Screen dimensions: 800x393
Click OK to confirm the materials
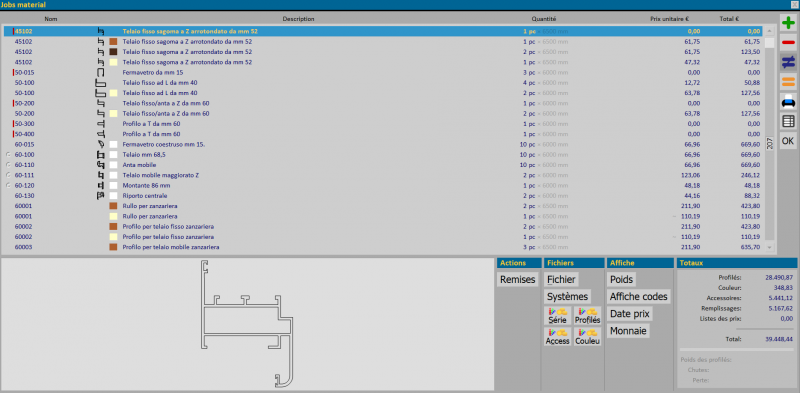tap(788, 141)
